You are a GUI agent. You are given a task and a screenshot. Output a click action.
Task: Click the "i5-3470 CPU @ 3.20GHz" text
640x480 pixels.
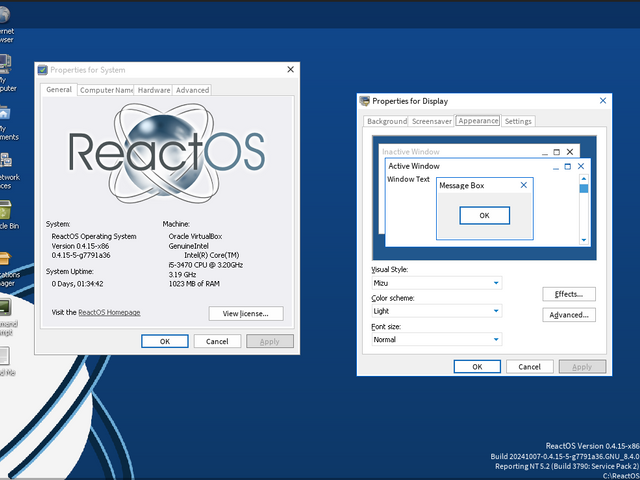pos(206,265)
